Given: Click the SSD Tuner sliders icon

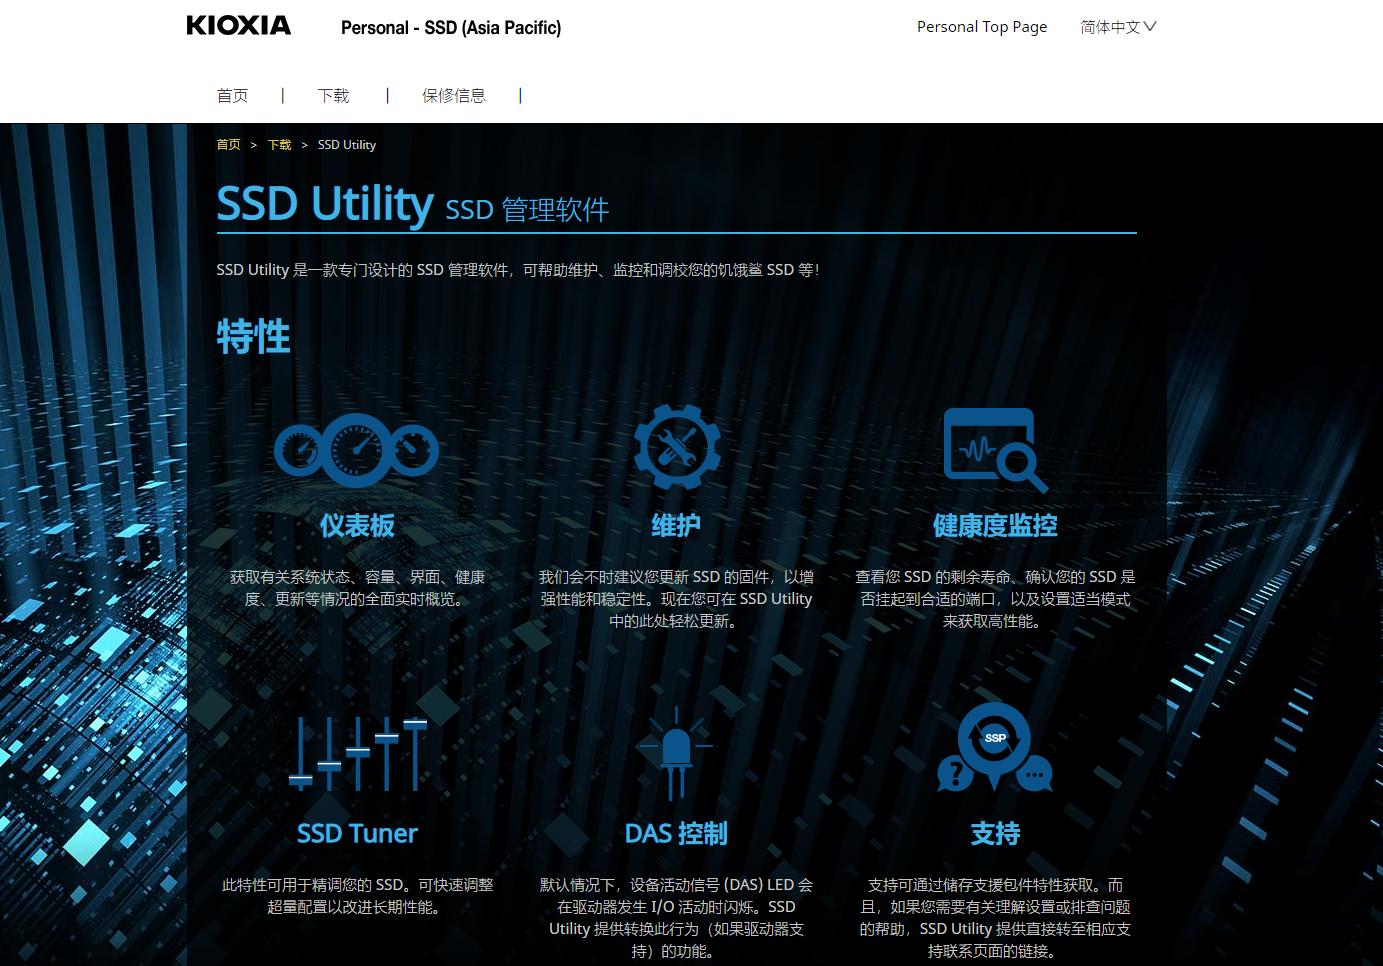Looking at the screenshot, I should tap(357, 754).
